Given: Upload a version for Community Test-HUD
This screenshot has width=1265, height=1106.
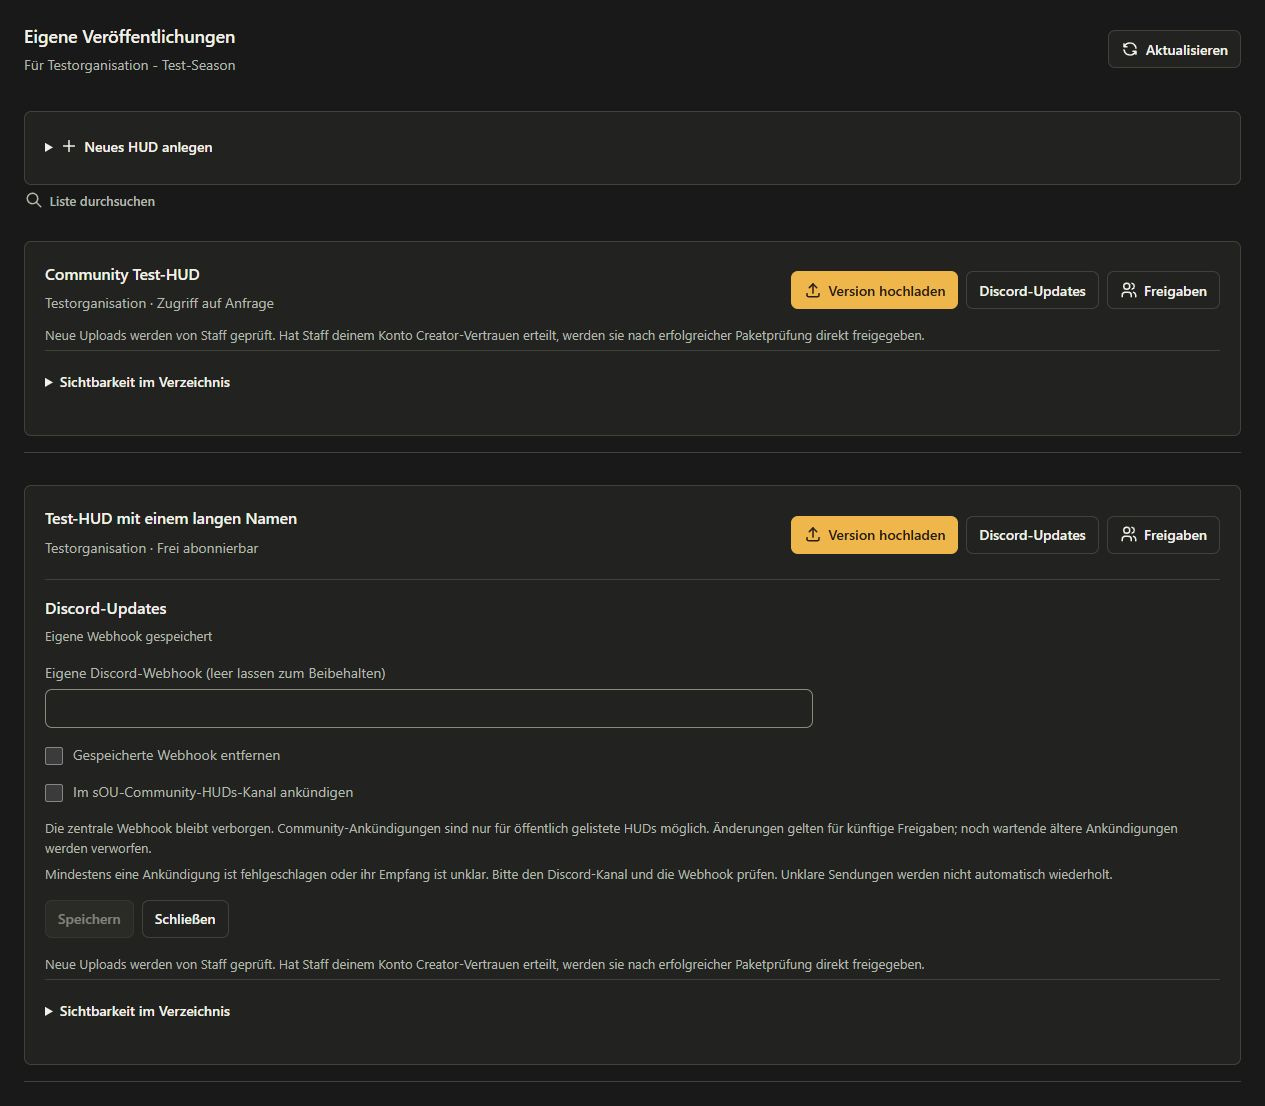Looking at the screenshot, I should point(874,290).
